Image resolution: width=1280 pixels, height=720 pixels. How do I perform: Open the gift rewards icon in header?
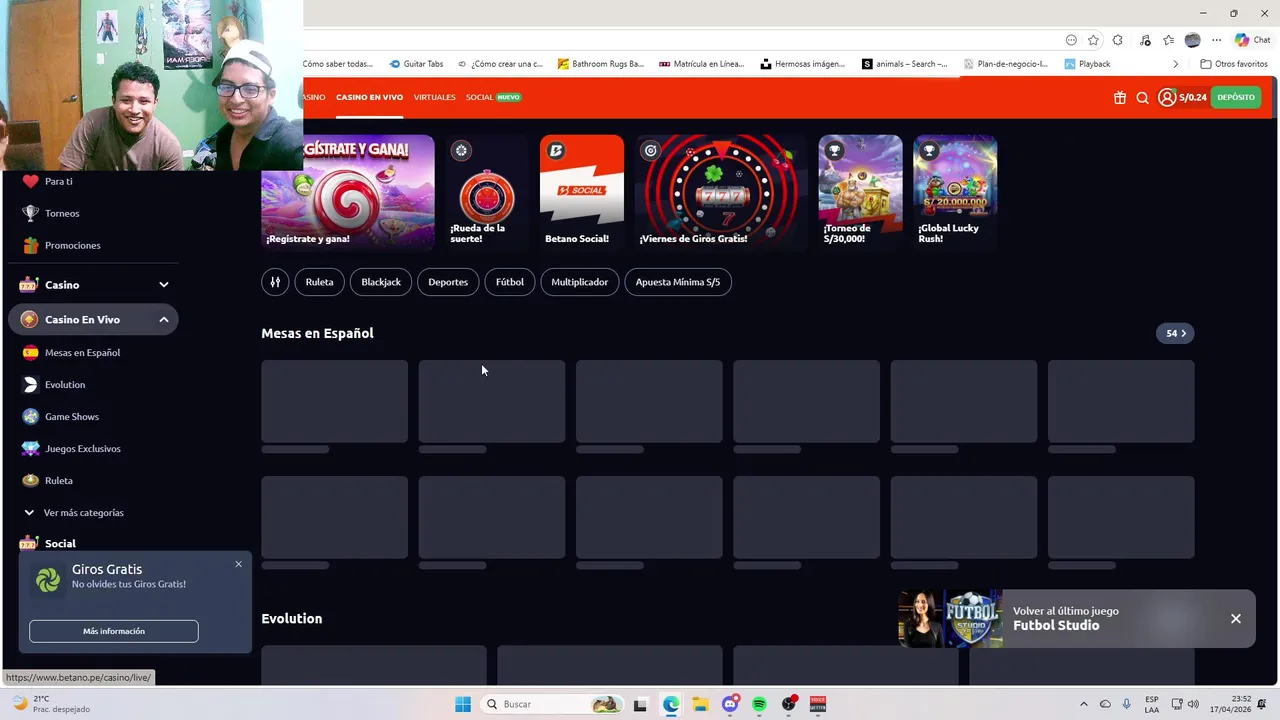coord(1120,97)
